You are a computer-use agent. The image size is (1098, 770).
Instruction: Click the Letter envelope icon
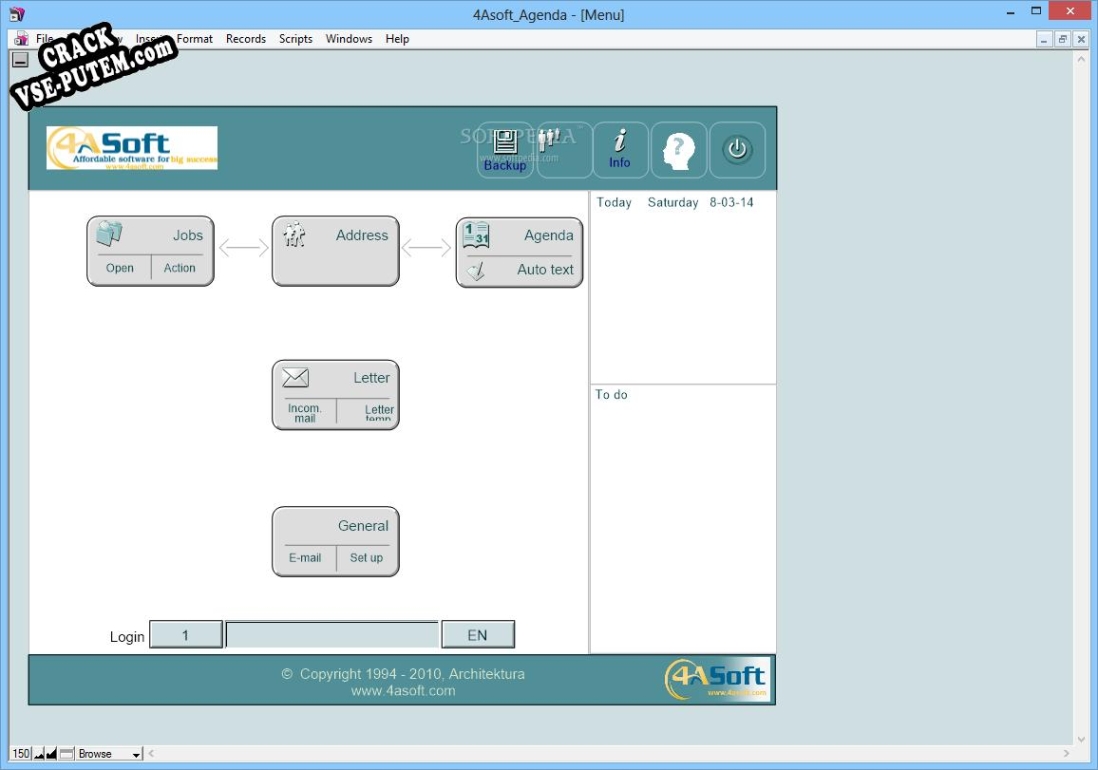295,378
